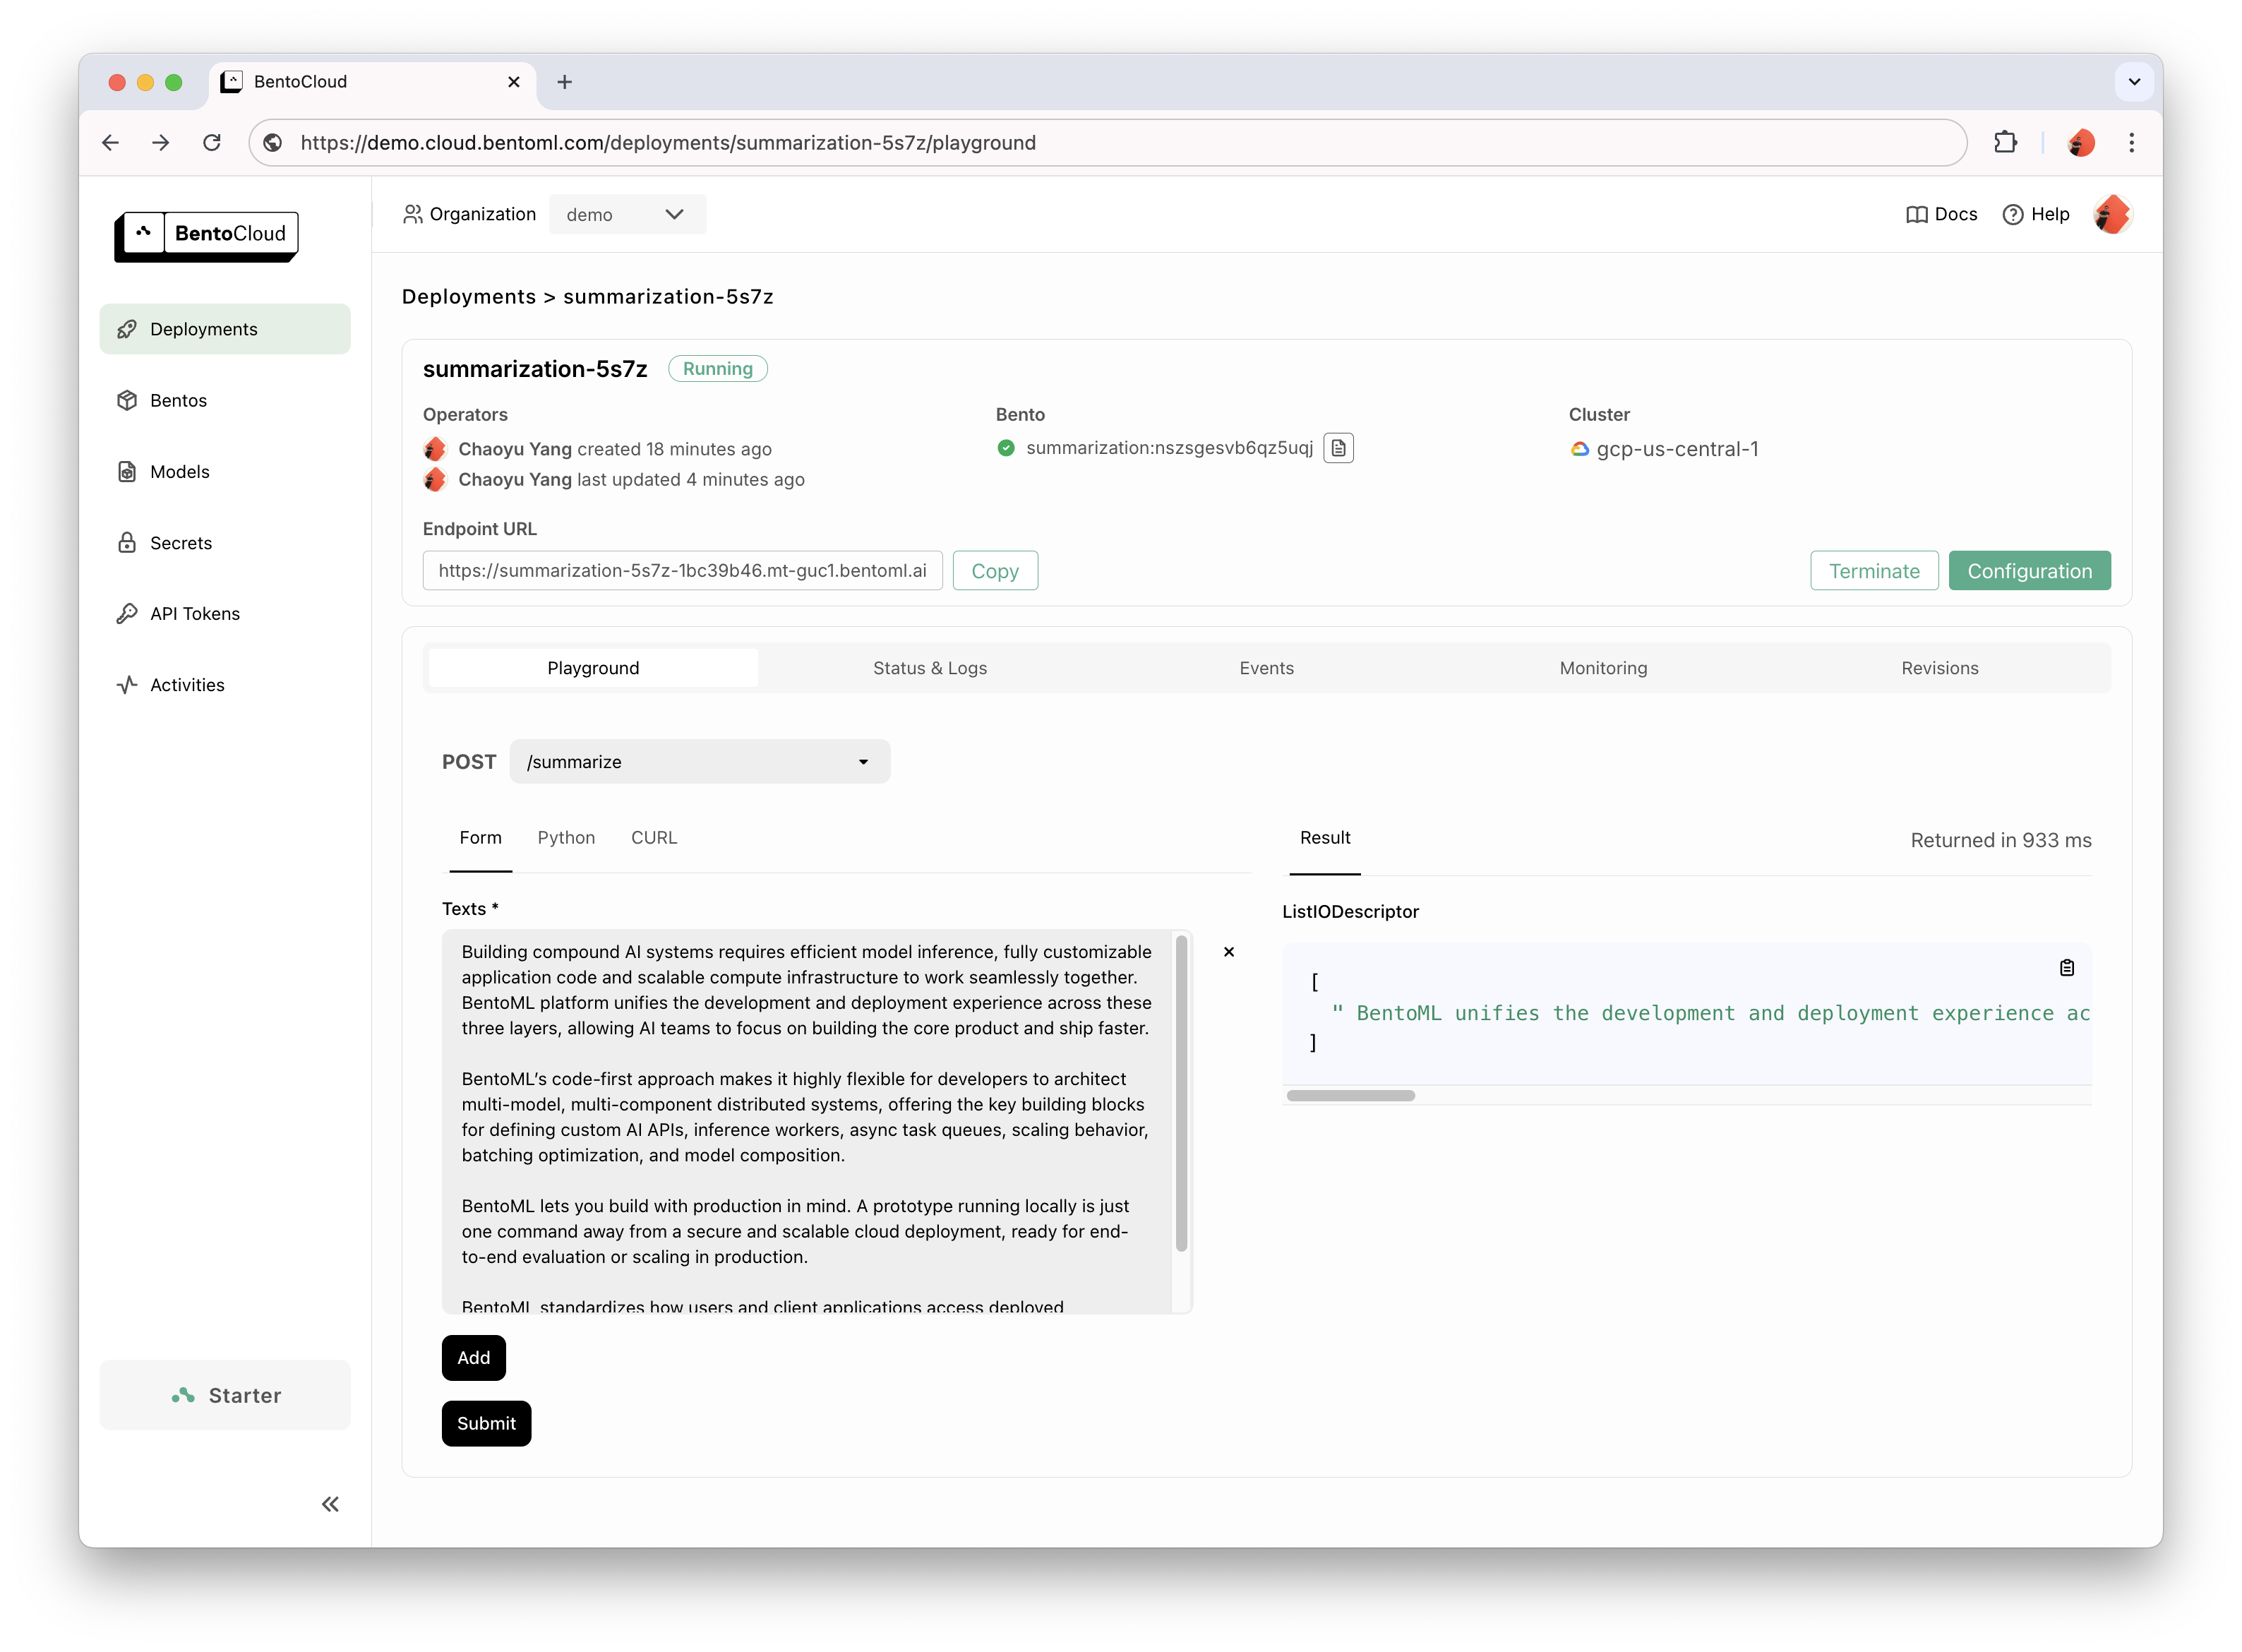Switch to the Status & Logs tab
The image size is (2242, 1652).
pyautogui.click(x=928, y=666)
